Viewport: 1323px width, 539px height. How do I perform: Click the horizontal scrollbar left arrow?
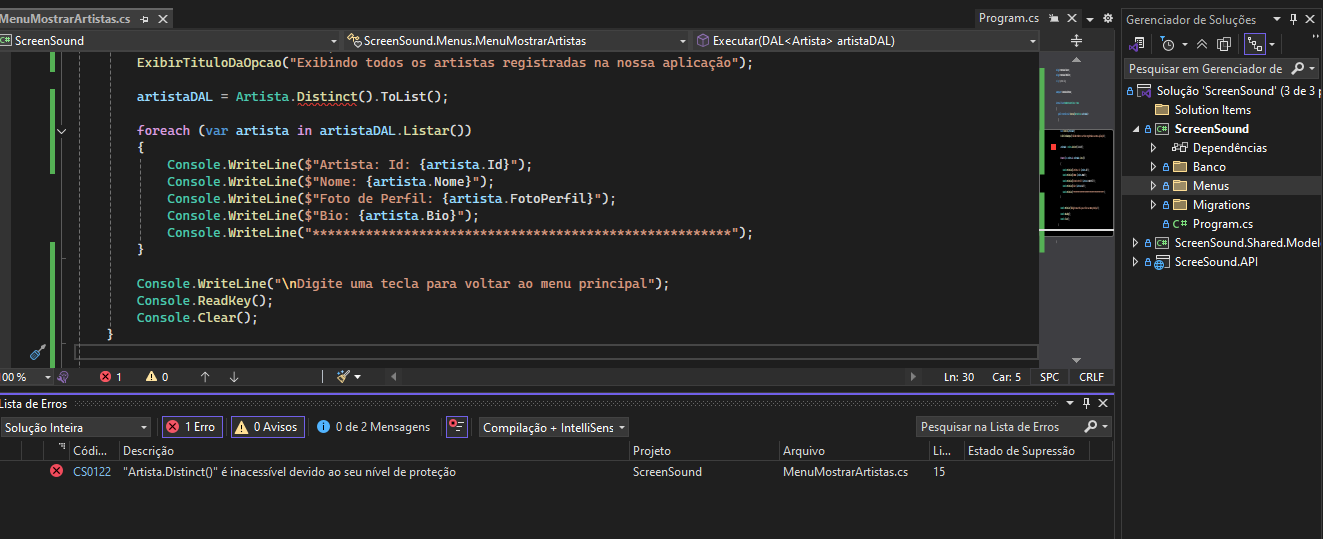394,377
